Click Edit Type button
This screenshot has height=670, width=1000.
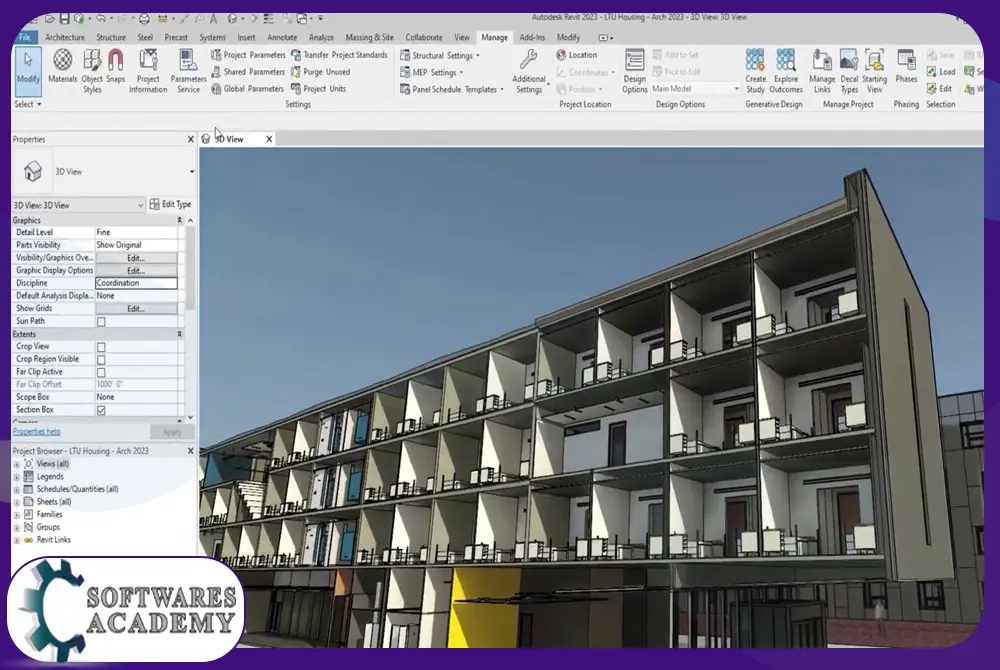click(170, 205)
